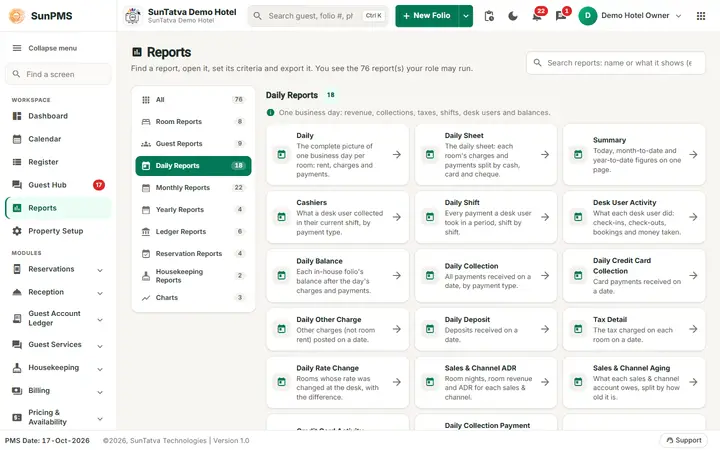
Task: Select the Reservation Reports category
Action: click(193, 253)
